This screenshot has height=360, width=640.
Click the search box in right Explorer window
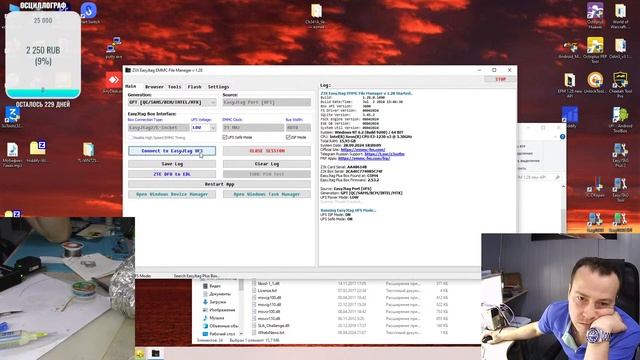click(x=539, y=178)
